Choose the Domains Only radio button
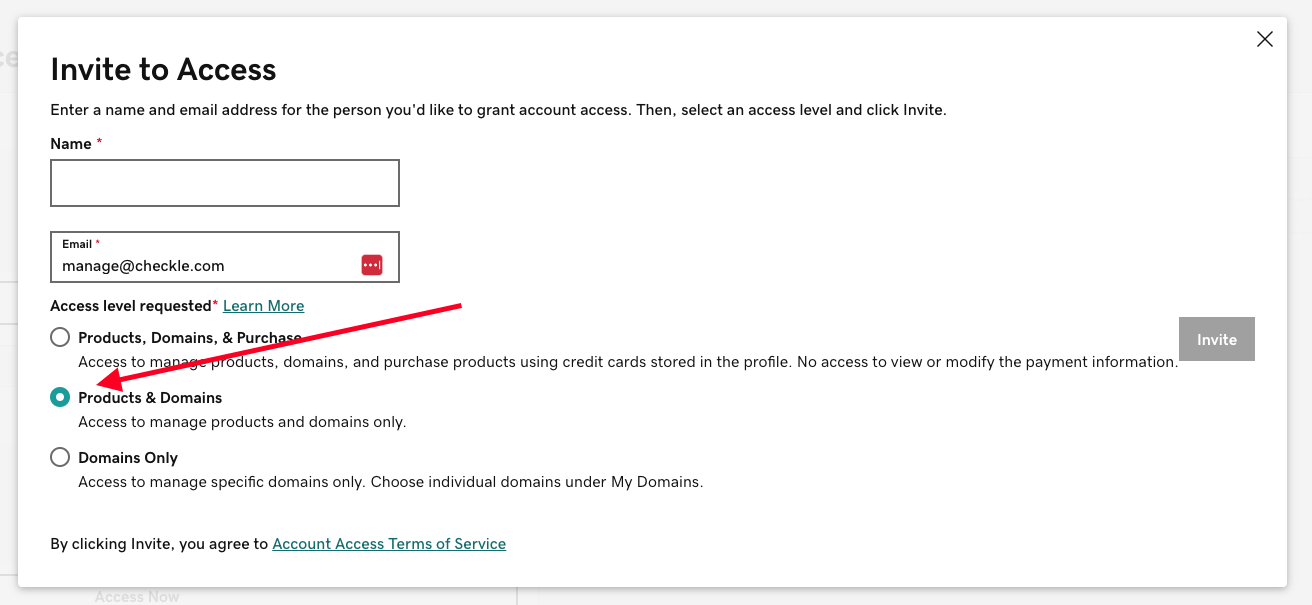 coord(60,457)
